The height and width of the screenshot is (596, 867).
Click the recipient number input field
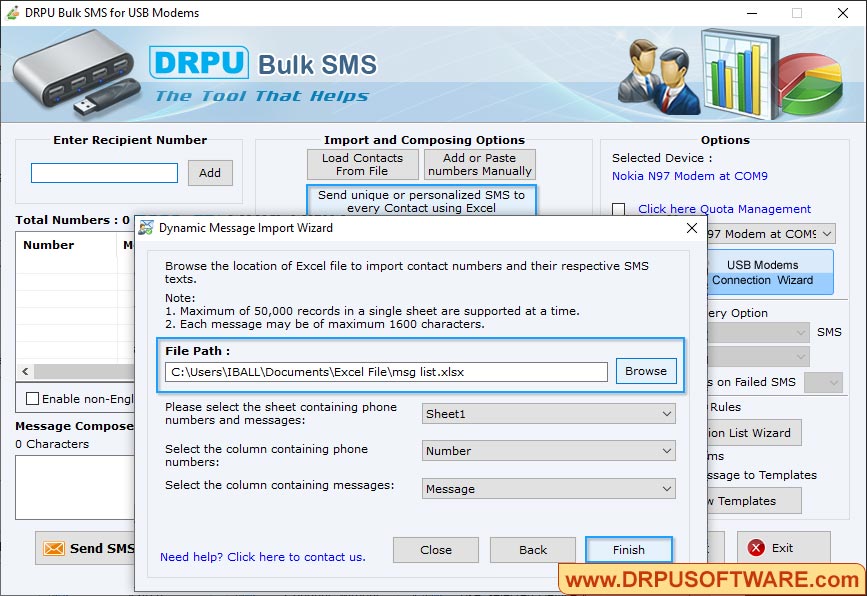(x=105, y=172)
